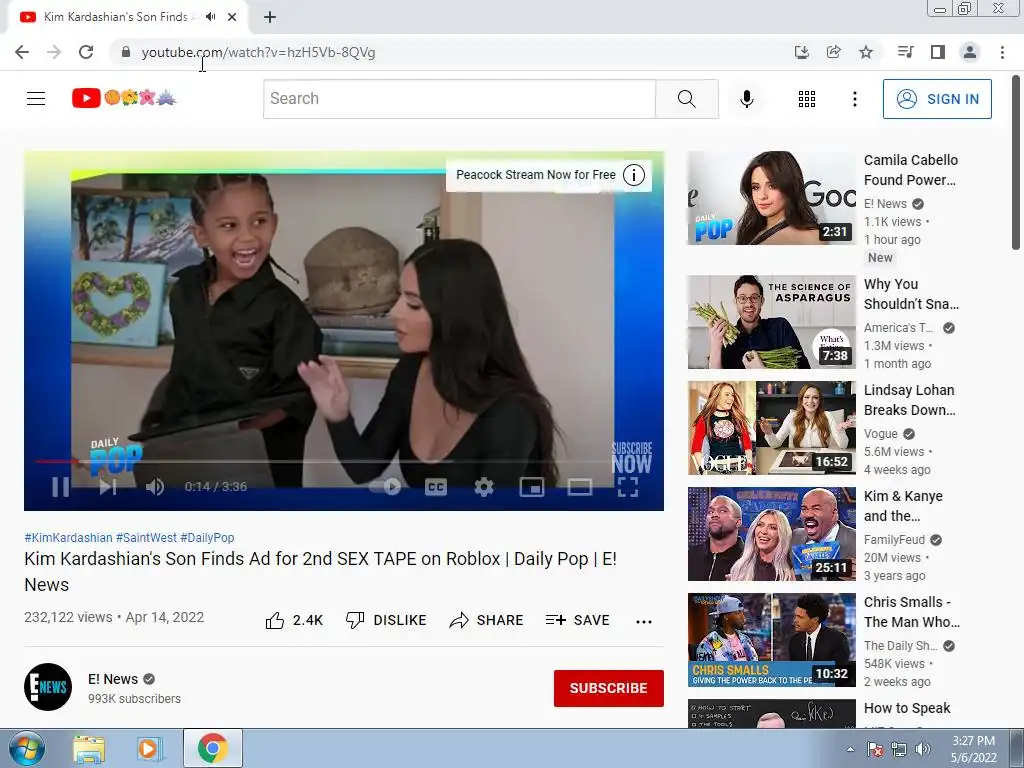
Task: Click Chrome icon in taskbar
Action: tap(212, 748)
